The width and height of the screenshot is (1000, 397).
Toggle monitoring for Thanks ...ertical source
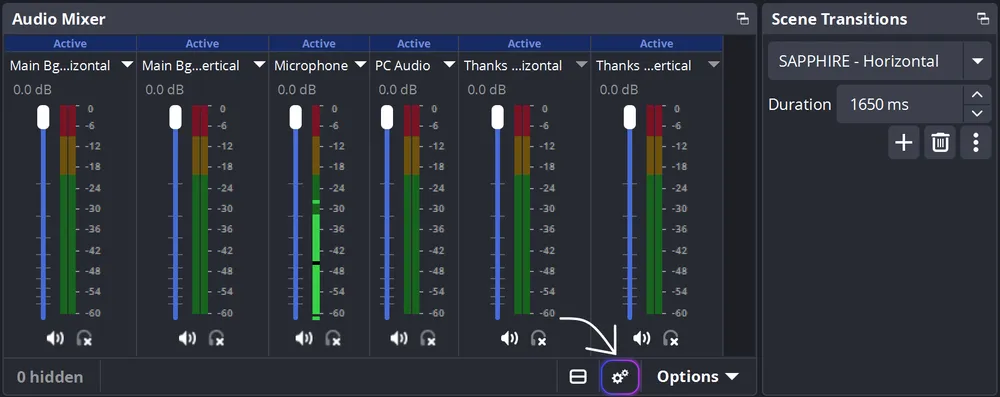pos(670,338)
